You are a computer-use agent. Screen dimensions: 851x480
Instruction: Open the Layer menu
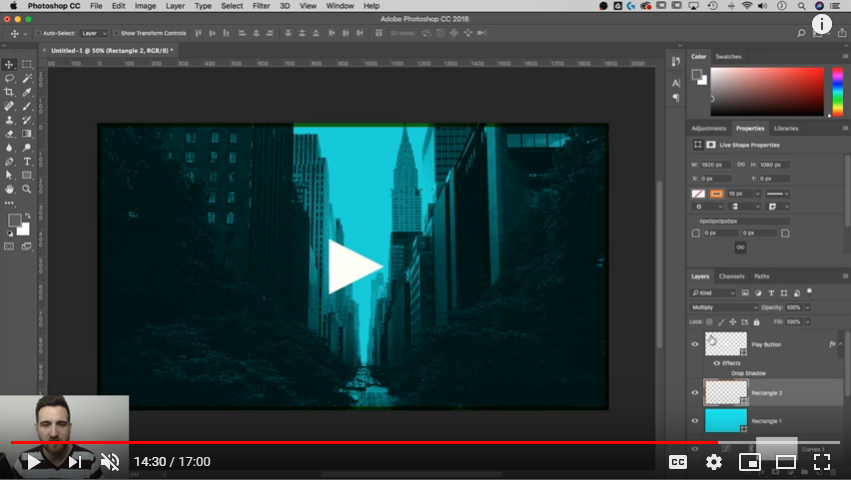pyautogui.click(x=175, y=6)
